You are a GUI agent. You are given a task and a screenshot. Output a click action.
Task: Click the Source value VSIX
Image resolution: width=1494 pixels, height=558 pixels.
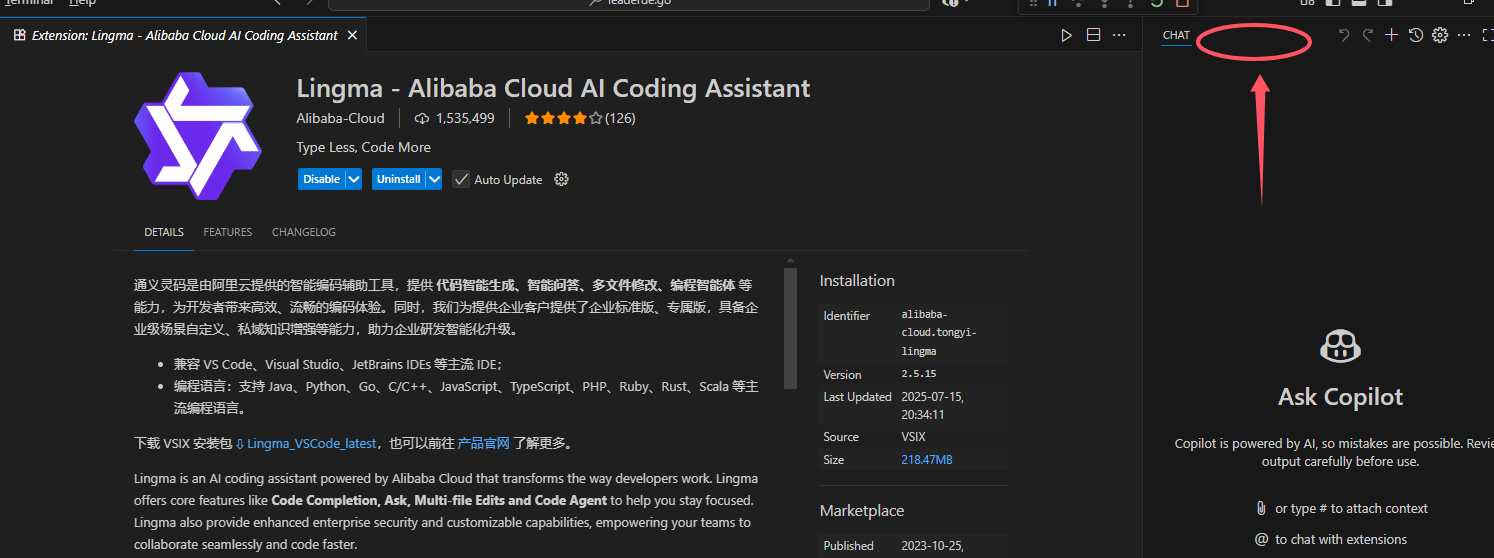pyautogui.click(x=914, y=437)
